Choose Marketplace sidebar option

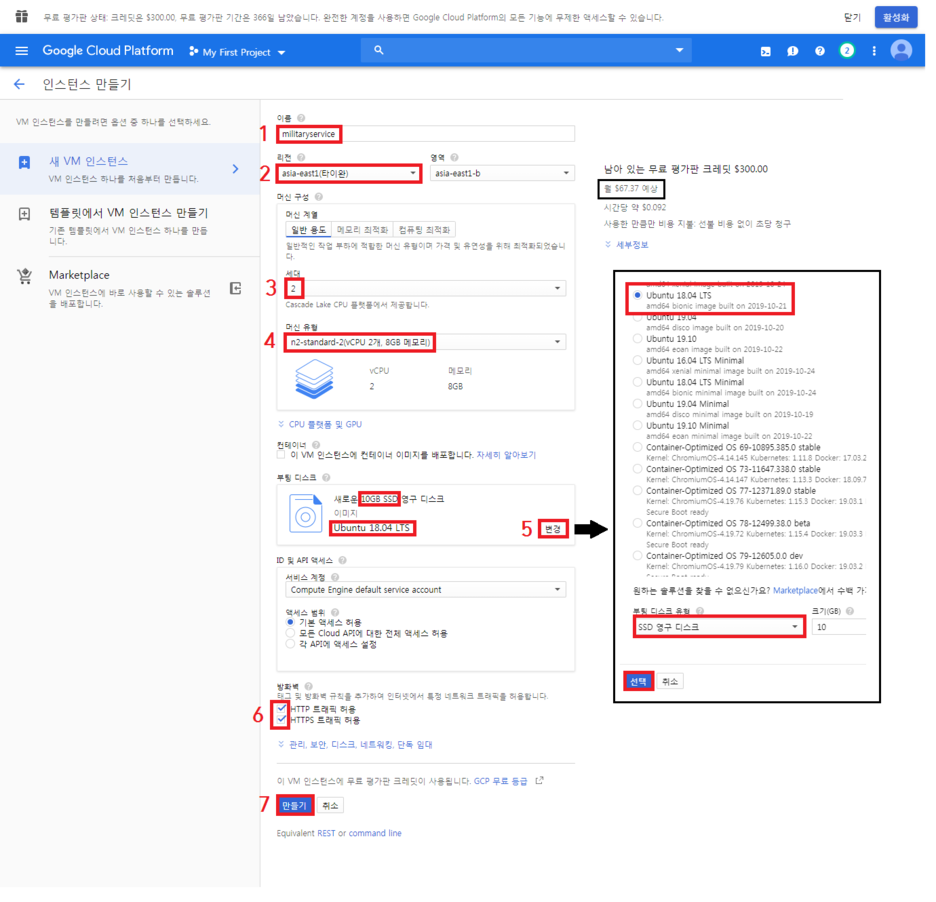point(131,292)
